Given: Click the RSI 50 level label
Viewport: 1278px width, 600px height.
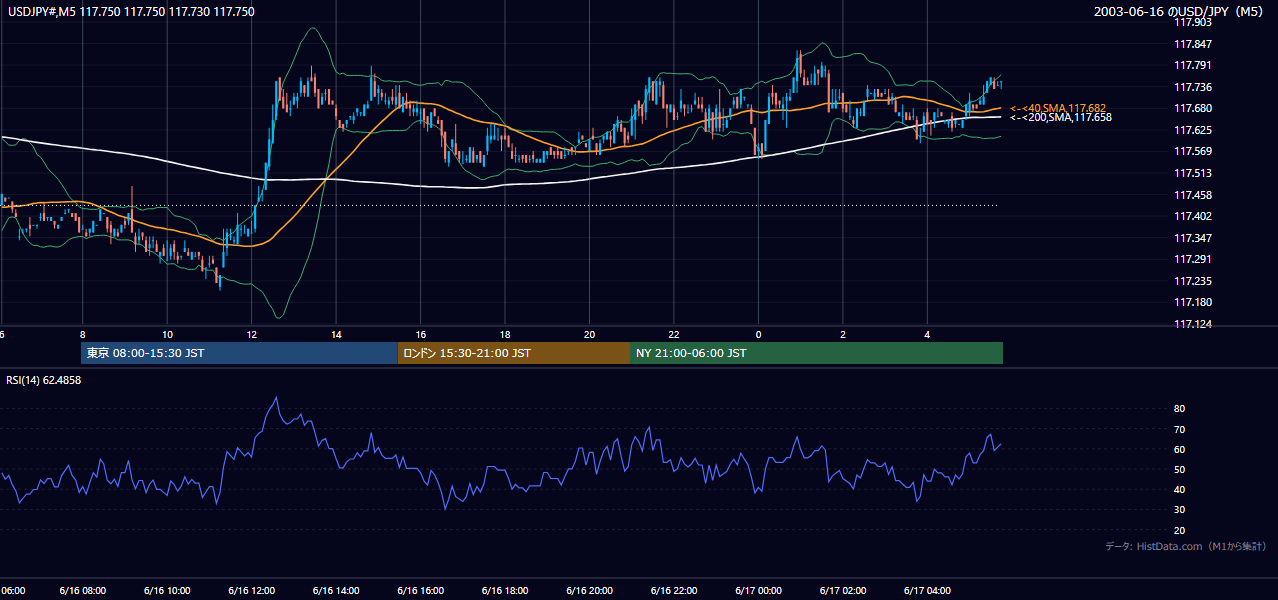Looking at the screenshot, I should [1179, 469].
